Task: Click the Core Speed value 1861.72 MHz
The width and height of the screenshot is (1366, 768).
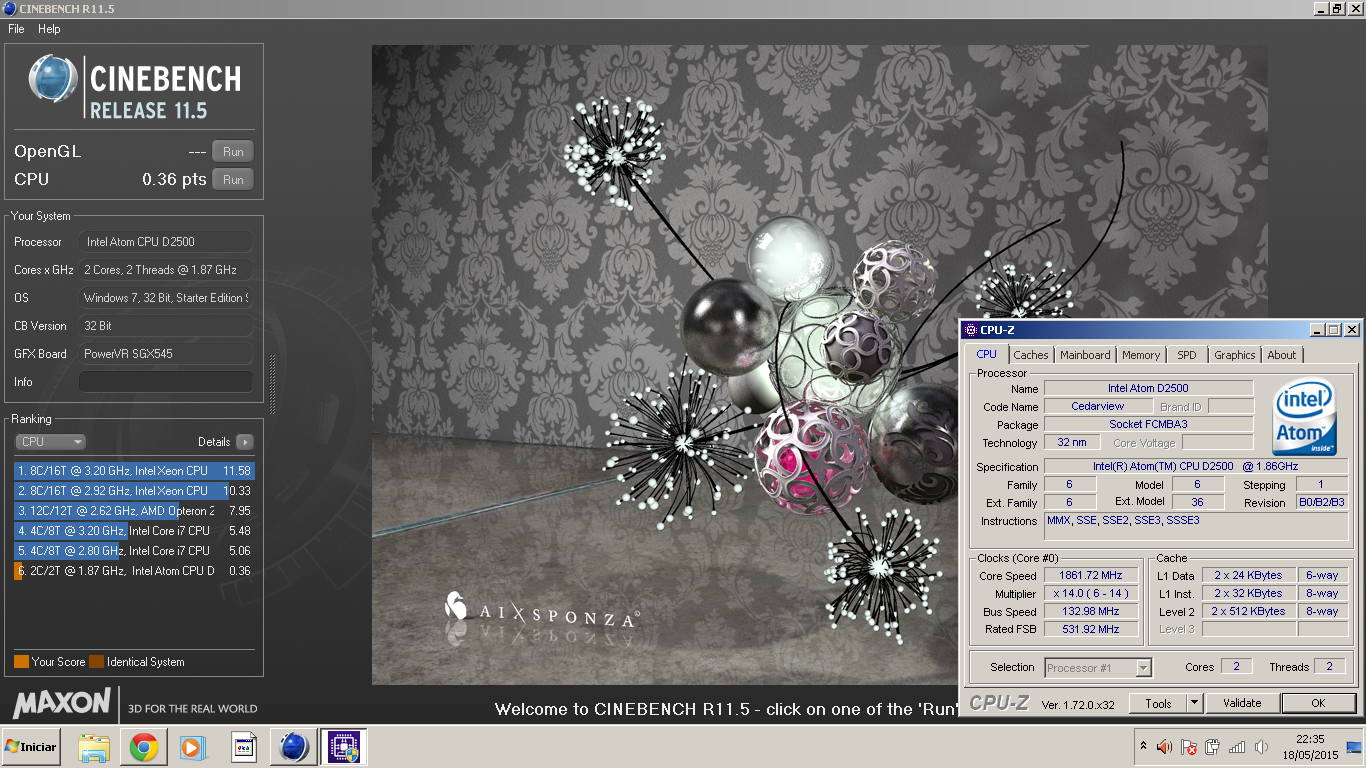Action: click(x=1091, y=575)
